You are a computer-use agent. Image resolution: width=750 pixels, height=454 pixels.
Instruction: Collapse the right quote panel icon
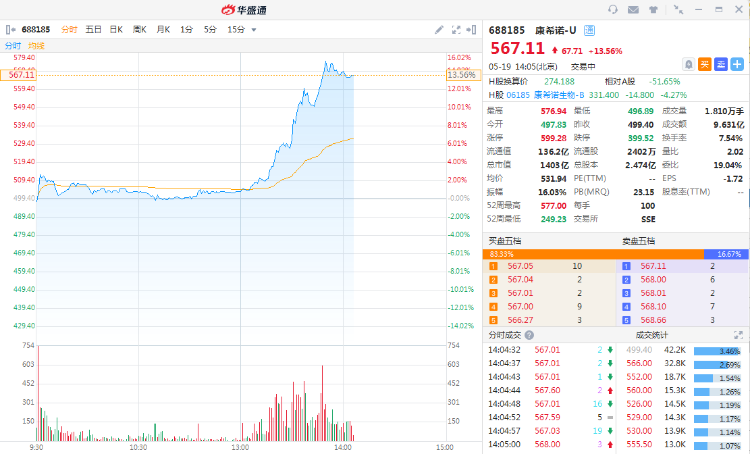point(471,30)
